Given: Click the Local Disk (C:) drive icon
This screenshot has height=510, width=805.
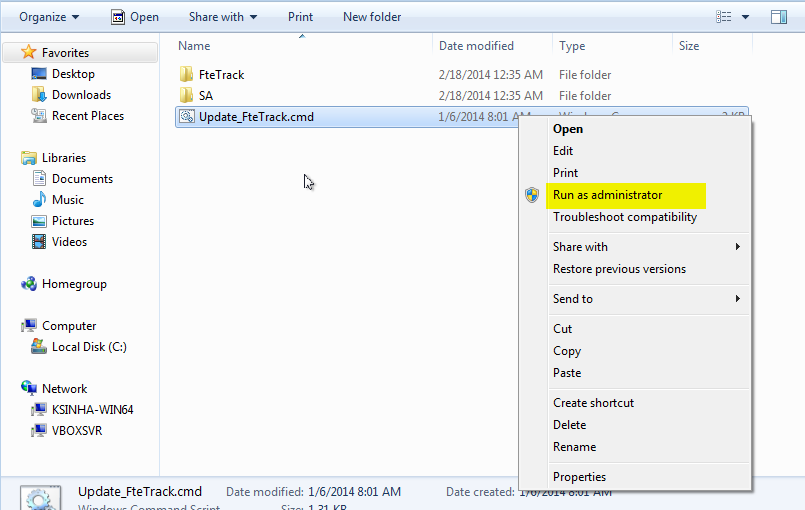Looking at the screenshot, I should pos(39,347).
